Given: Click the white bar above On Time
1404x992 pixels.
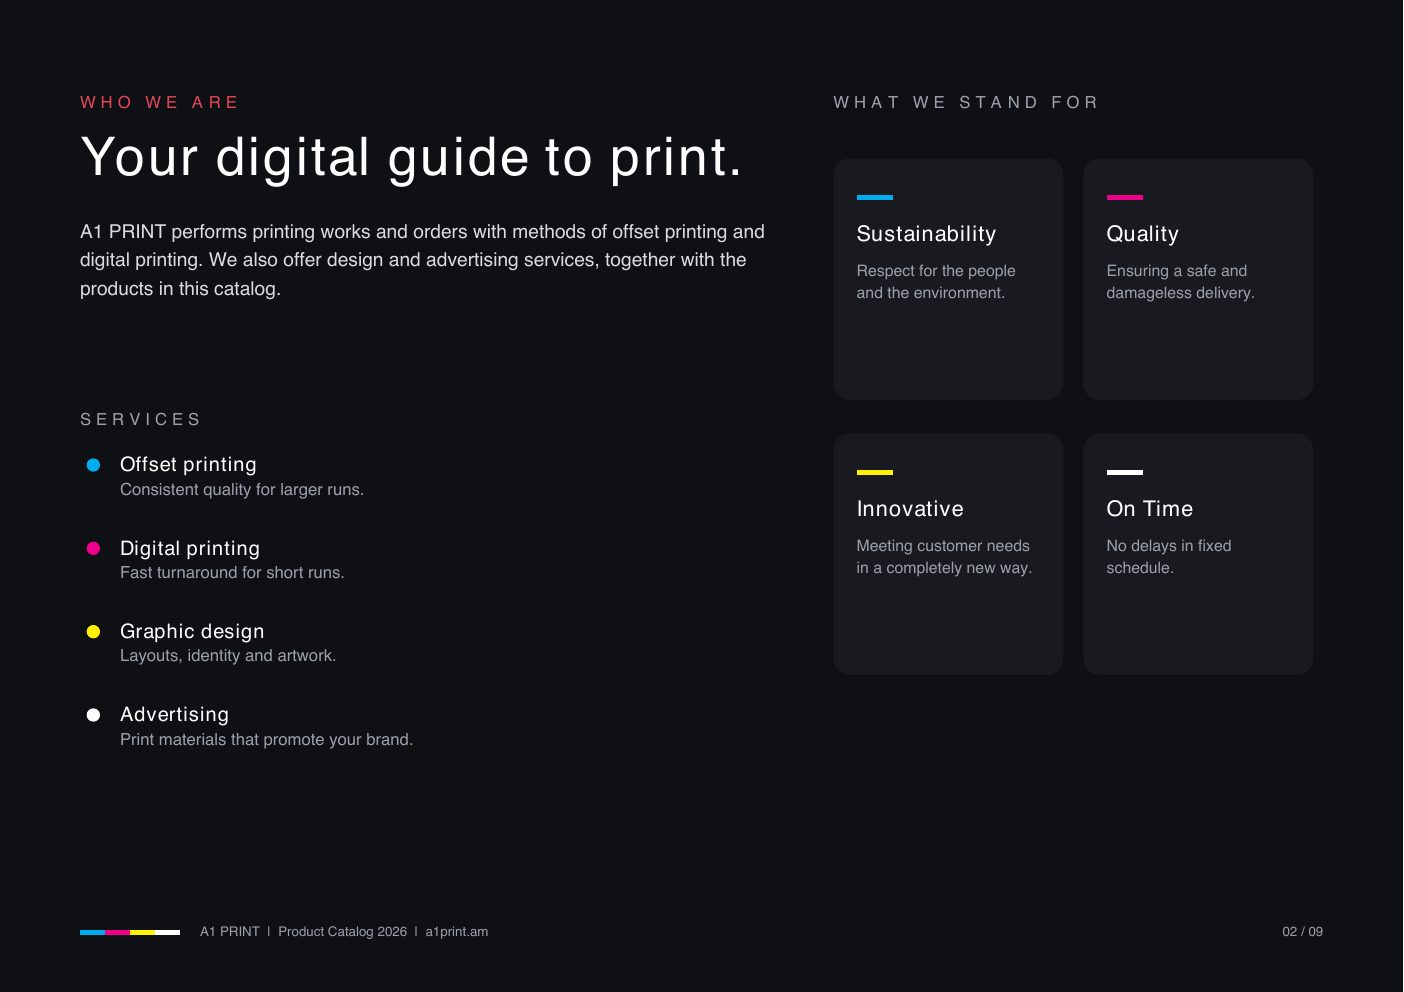Looking at the screenshot, I should (x=1125, y=472).
